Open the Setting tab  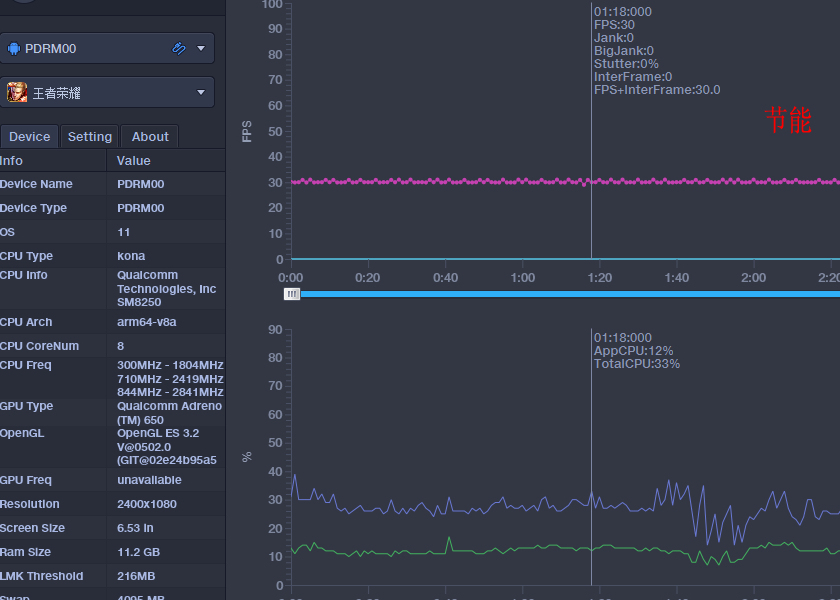90,137
